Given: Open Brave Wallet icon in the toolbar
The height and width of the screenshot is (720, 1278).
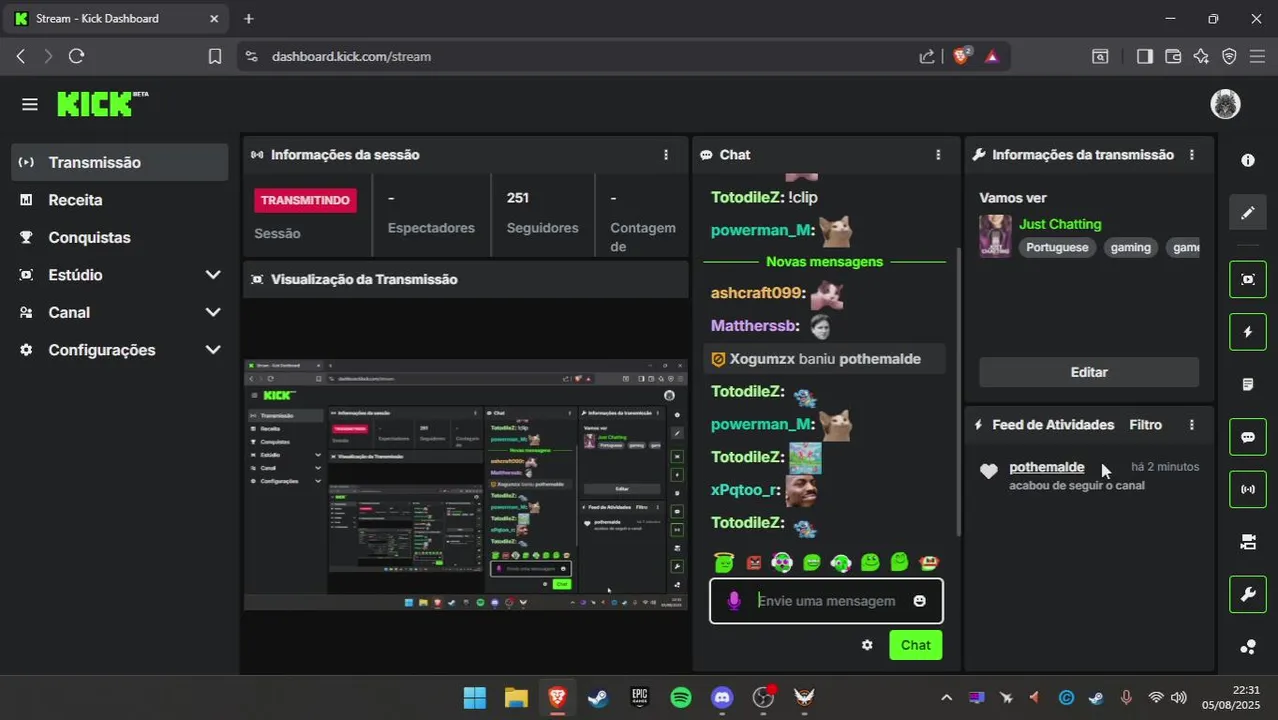Looking at the screenshot, I should point(1173,57).
